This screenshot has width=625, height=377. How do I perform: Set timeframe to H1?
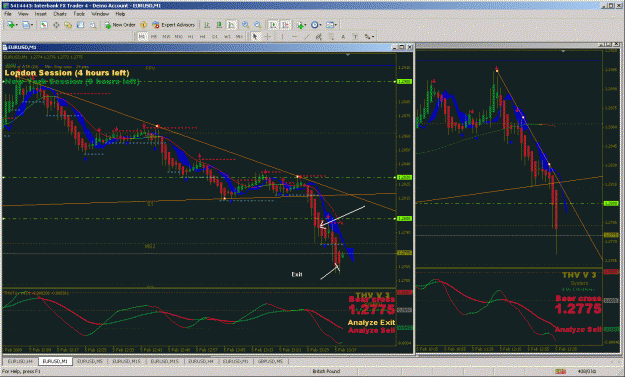tap(191, 37)
